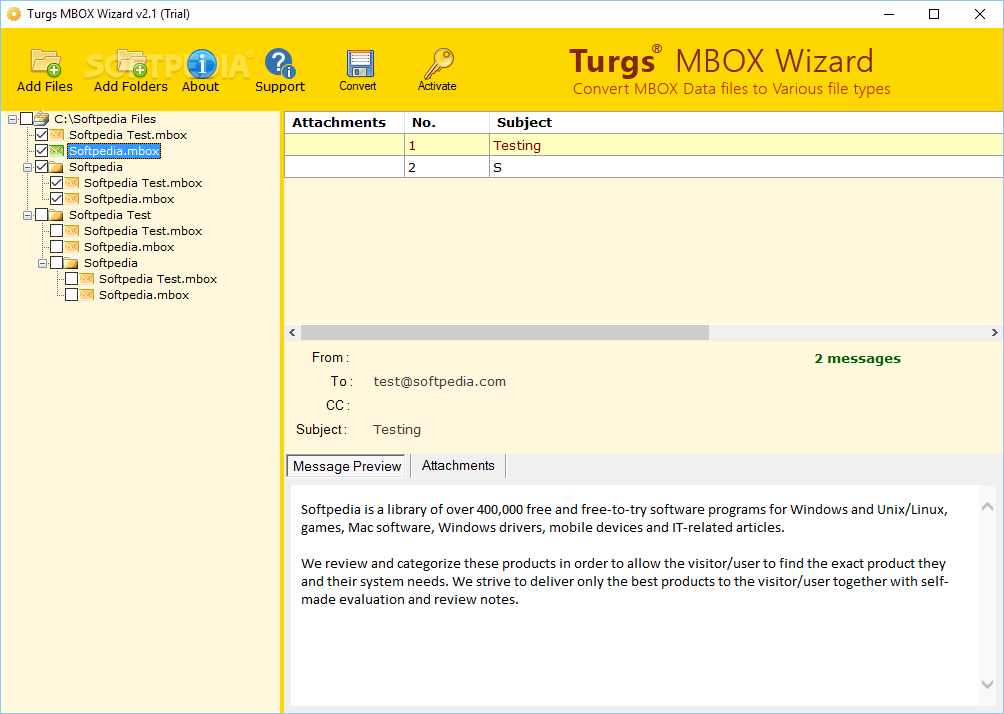Click the horizontal scrollbar thumb of message list
This screenshot has height=714, width=1004.
pos(505,332)
